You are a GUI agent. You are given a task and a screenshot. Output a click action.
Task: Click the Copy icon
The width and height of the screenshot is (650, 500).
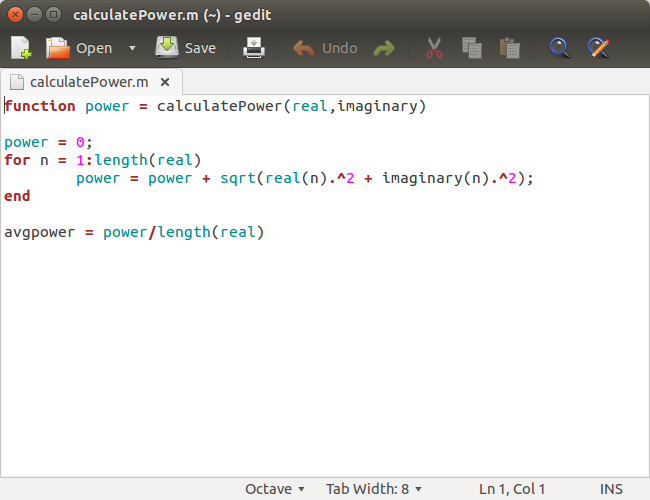pos(472,47)
